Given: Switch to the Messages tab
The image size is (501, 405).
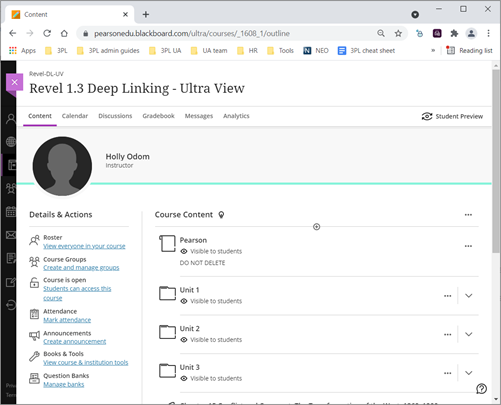Looking at the screenshot, I should tap(199, 116).
